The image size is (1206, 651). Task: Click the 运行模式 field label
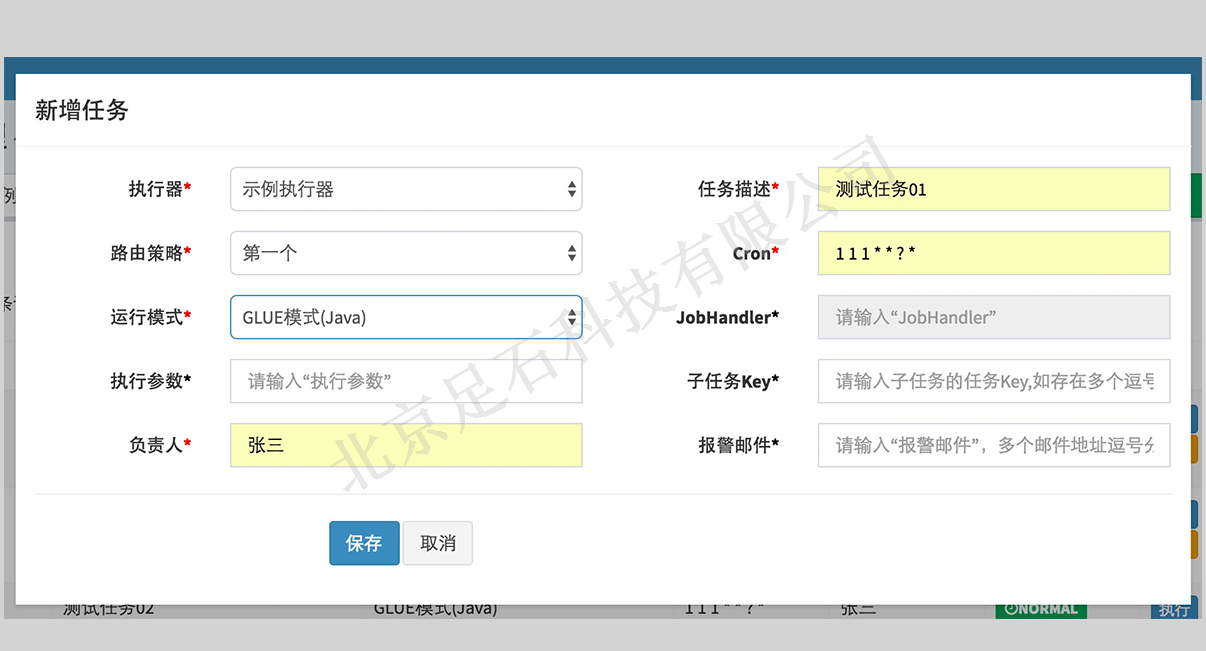tap(147, 317)
